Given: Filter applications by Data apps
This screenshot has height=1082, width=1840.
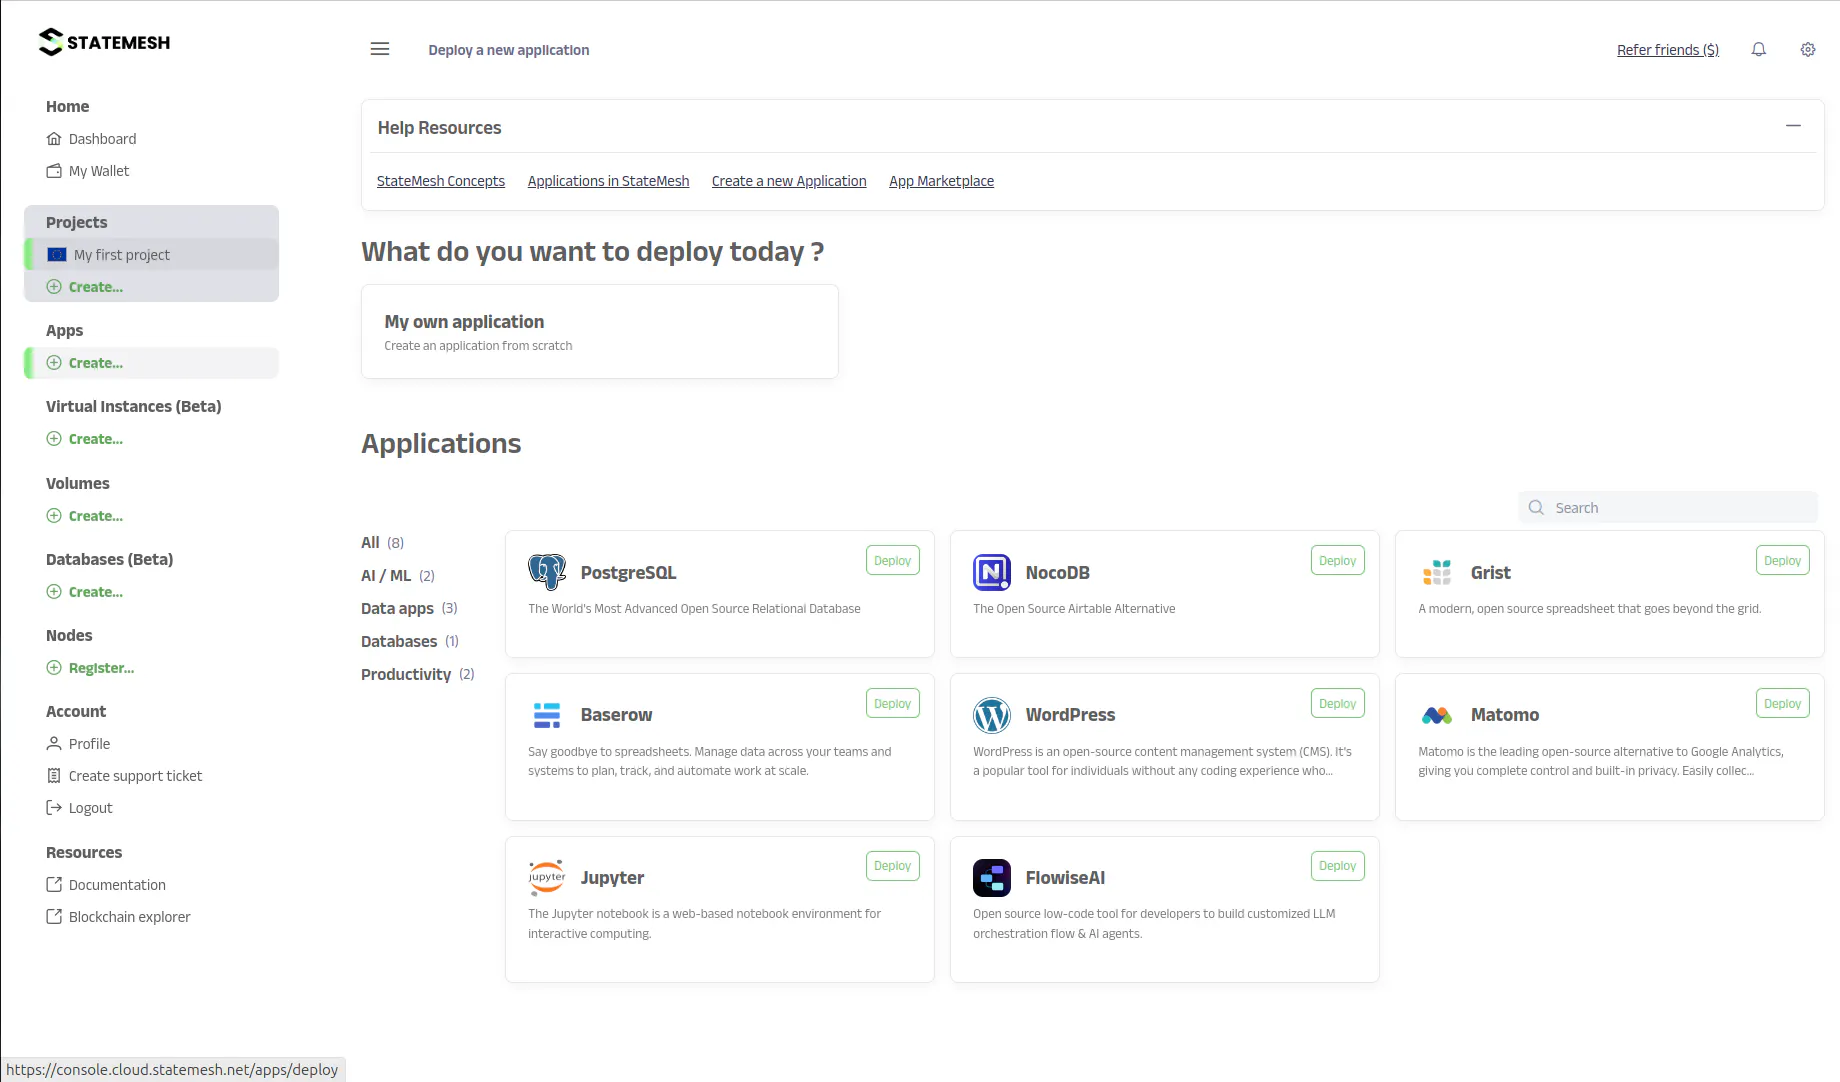Looking at the screenshot, I should pyautogui.click(x=409, y=608).
